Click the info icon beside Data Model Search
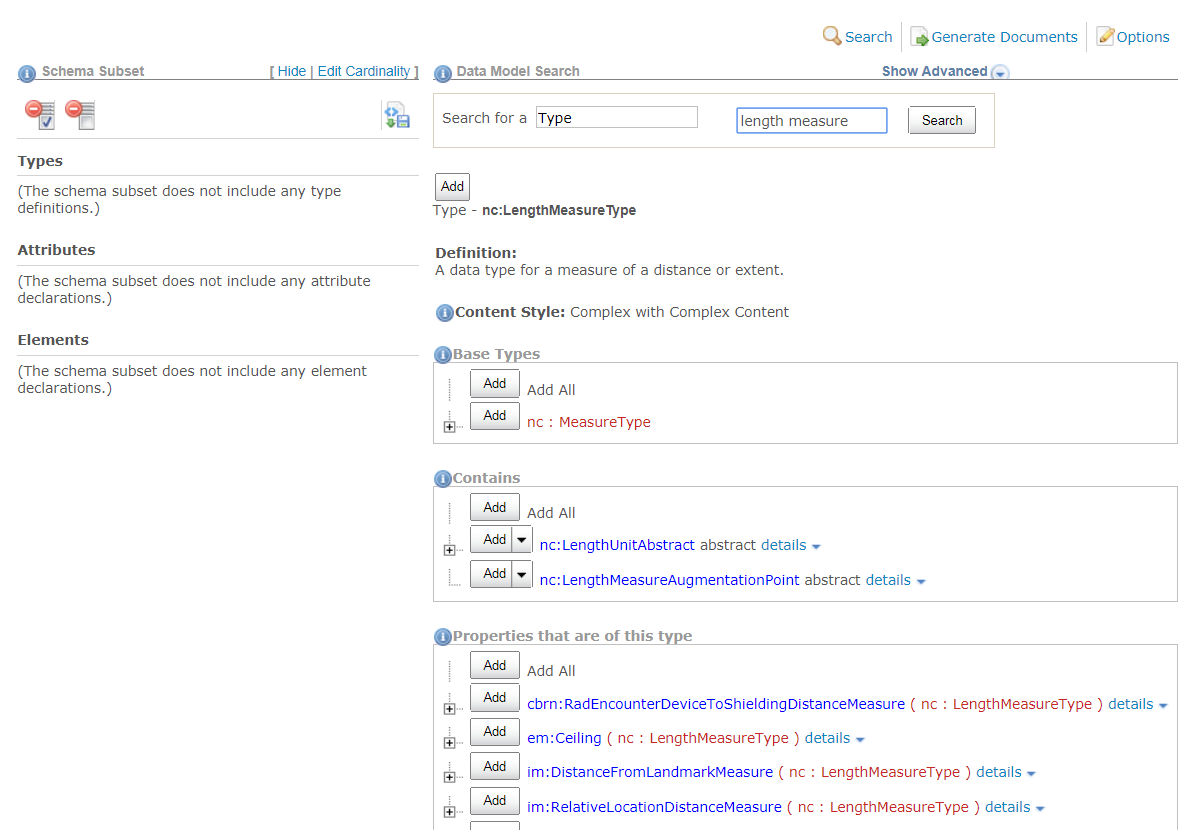1195x830 pixels. pyautogui.click(x=442, y=73)
